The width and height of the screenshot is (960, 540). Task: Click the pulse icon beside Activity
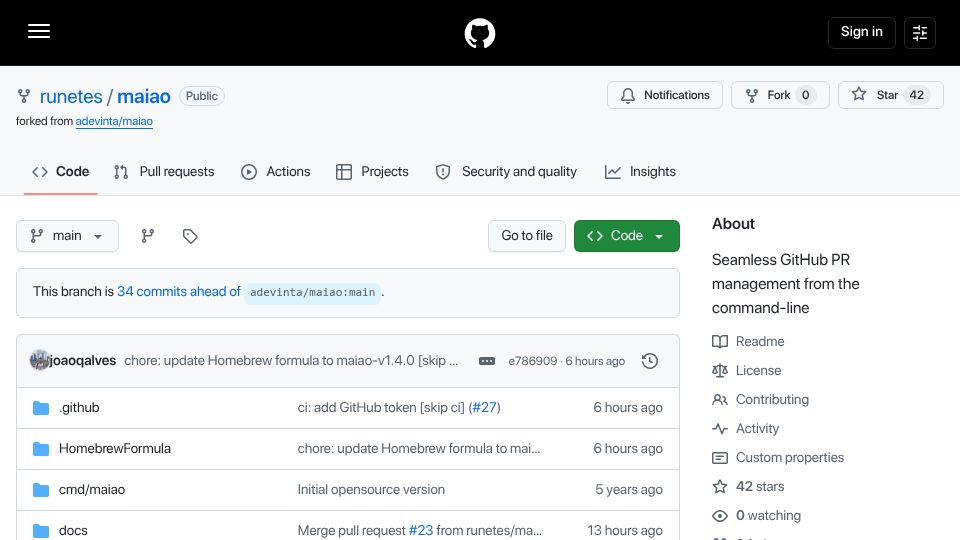click(720, 429)
